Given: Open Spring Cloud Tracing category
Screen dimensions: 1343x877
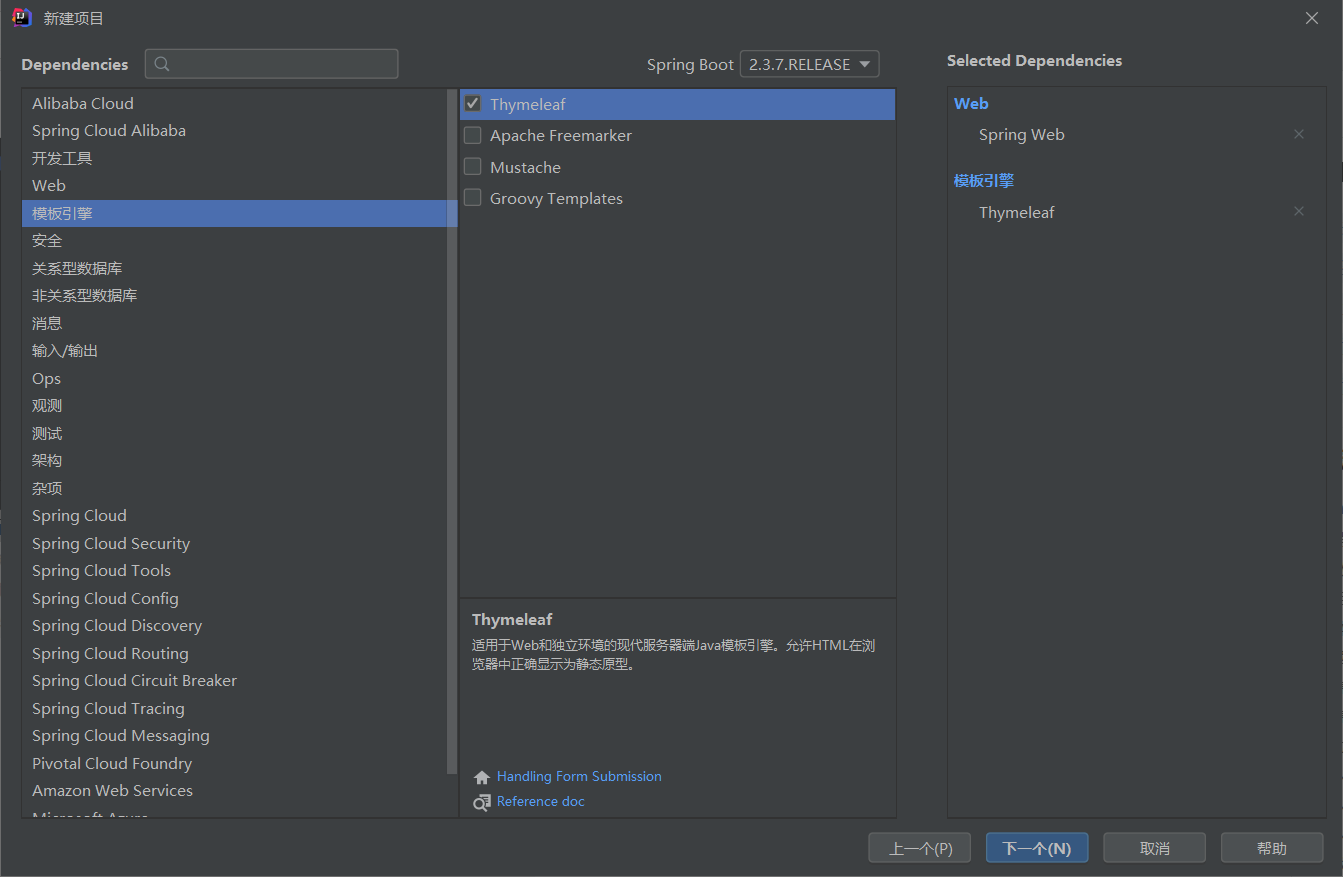Looking at the screenshot, I should click(x=234, y=708).
